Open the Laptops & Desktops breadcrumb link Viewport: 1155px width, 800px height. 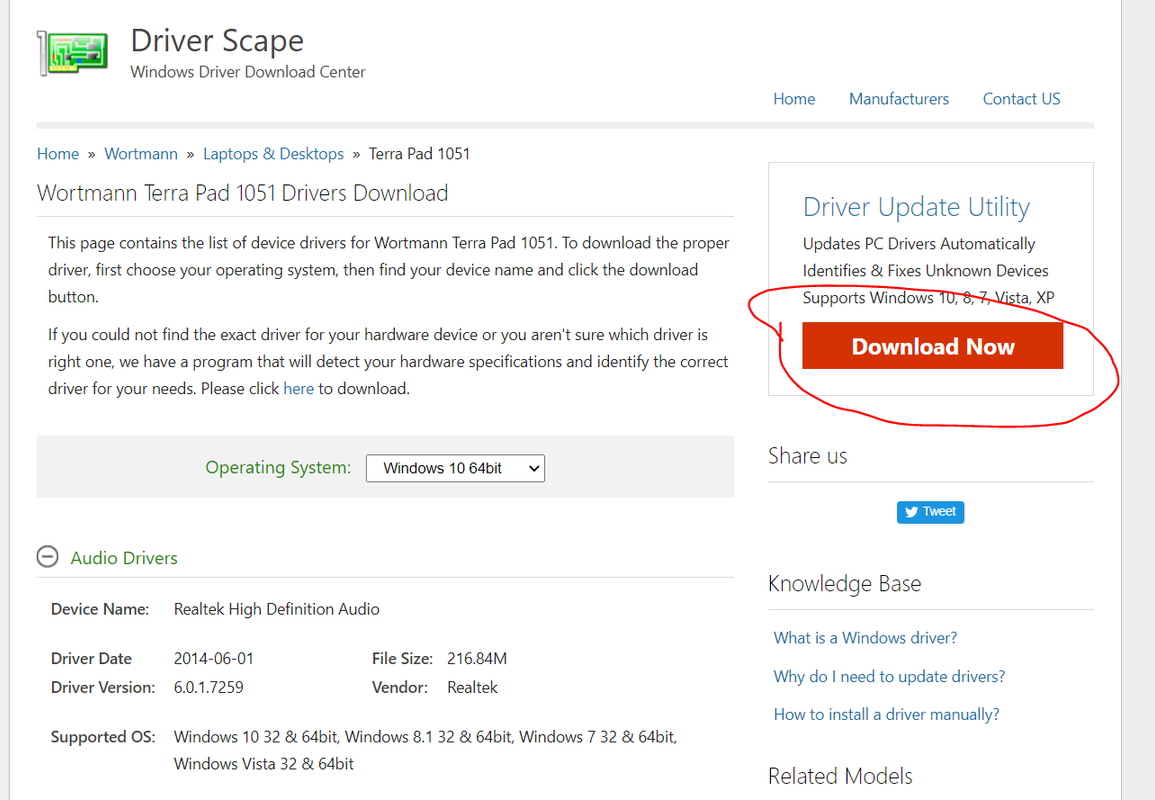273,153
